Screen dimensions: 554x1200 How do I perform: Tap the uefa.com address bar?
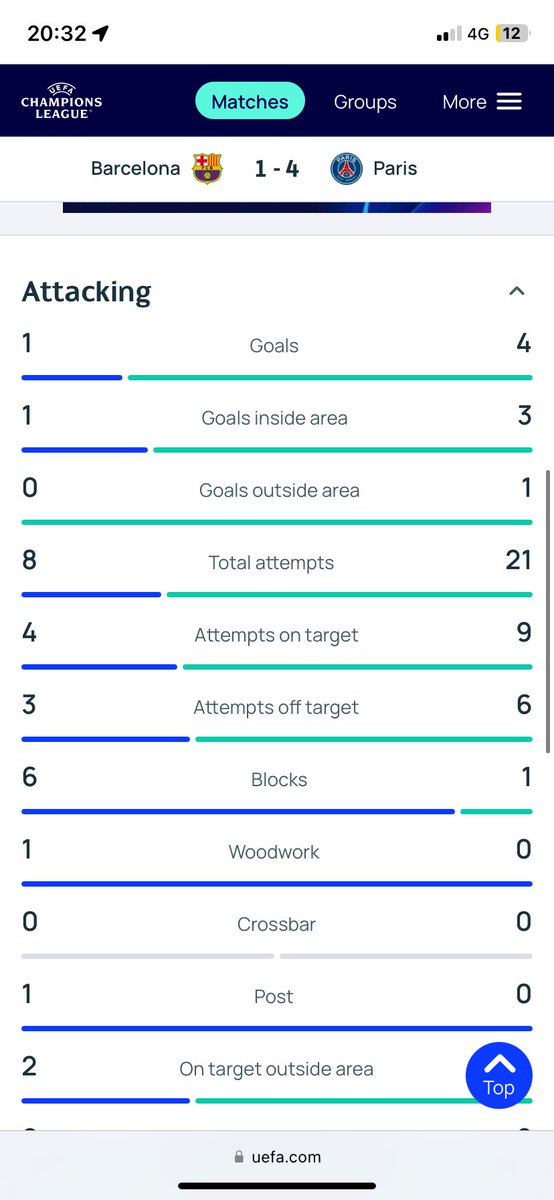277,1157
